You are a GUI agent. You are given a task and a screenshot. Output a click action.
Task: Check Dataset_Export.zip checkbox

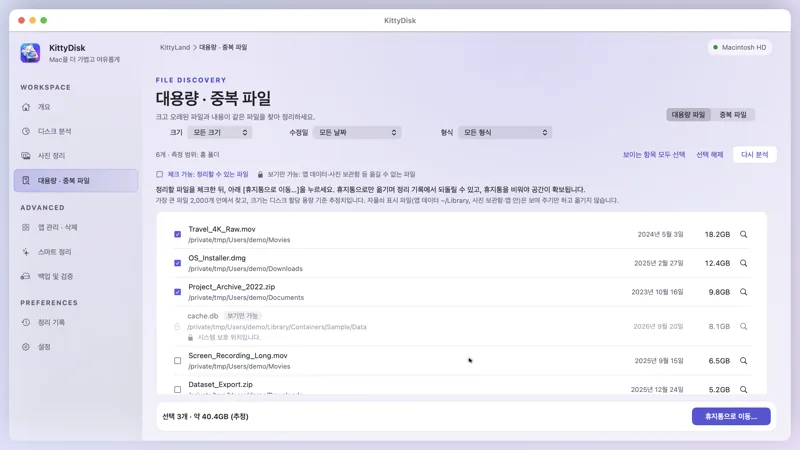[x=178, y=389]
